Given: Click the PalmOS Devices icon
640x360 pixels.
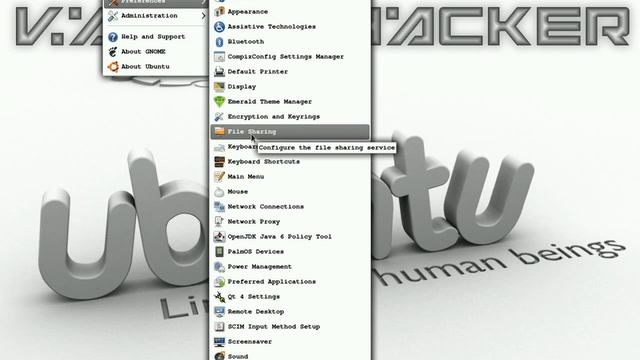Looking at the screenshot, I should (x=219, y=251).
